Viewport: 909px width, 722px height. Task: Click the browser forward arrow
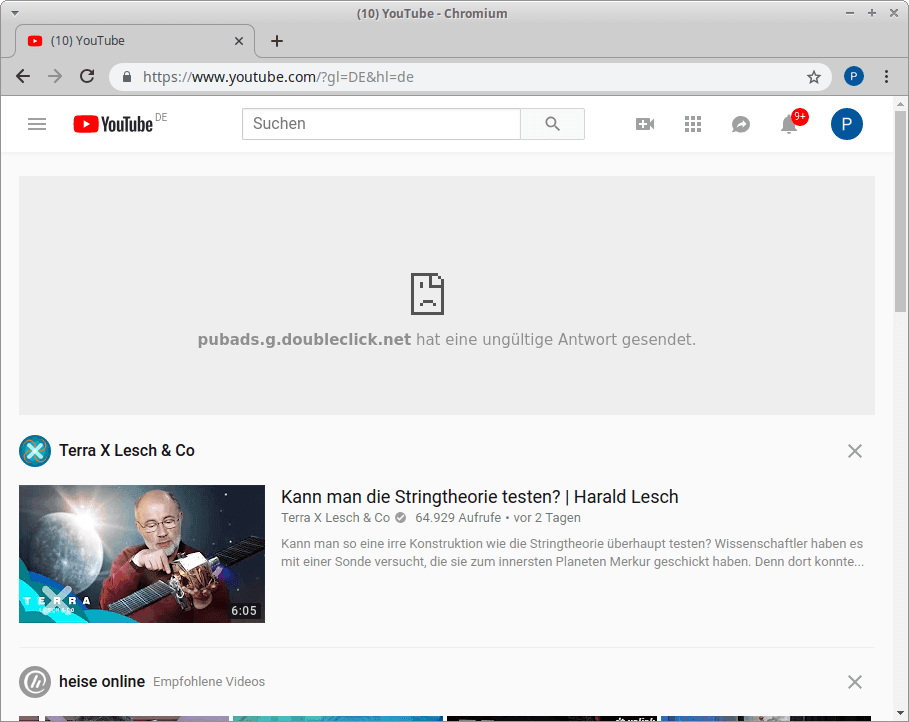click(55, 77)
